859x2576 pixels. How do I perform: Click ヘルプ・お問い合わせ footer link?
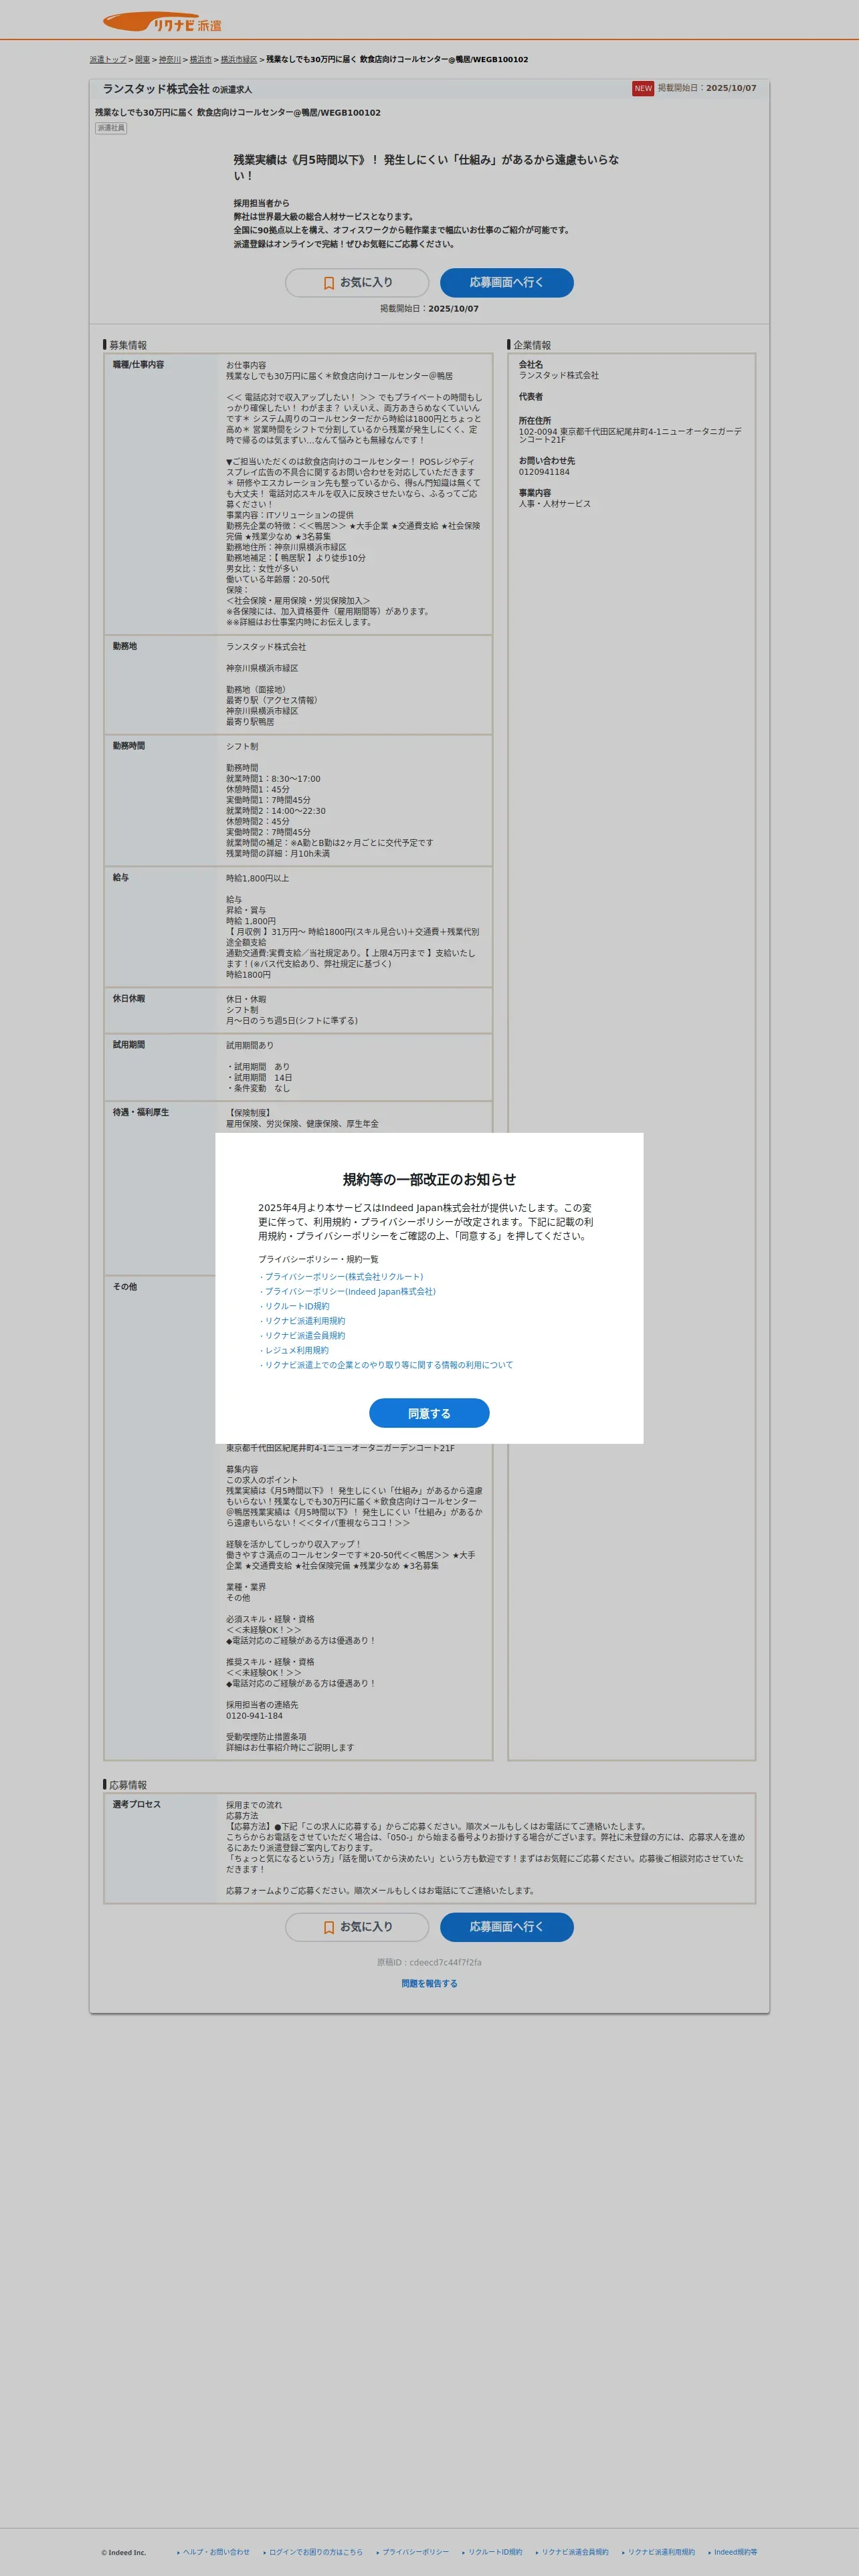click(x=216, y=2552)
